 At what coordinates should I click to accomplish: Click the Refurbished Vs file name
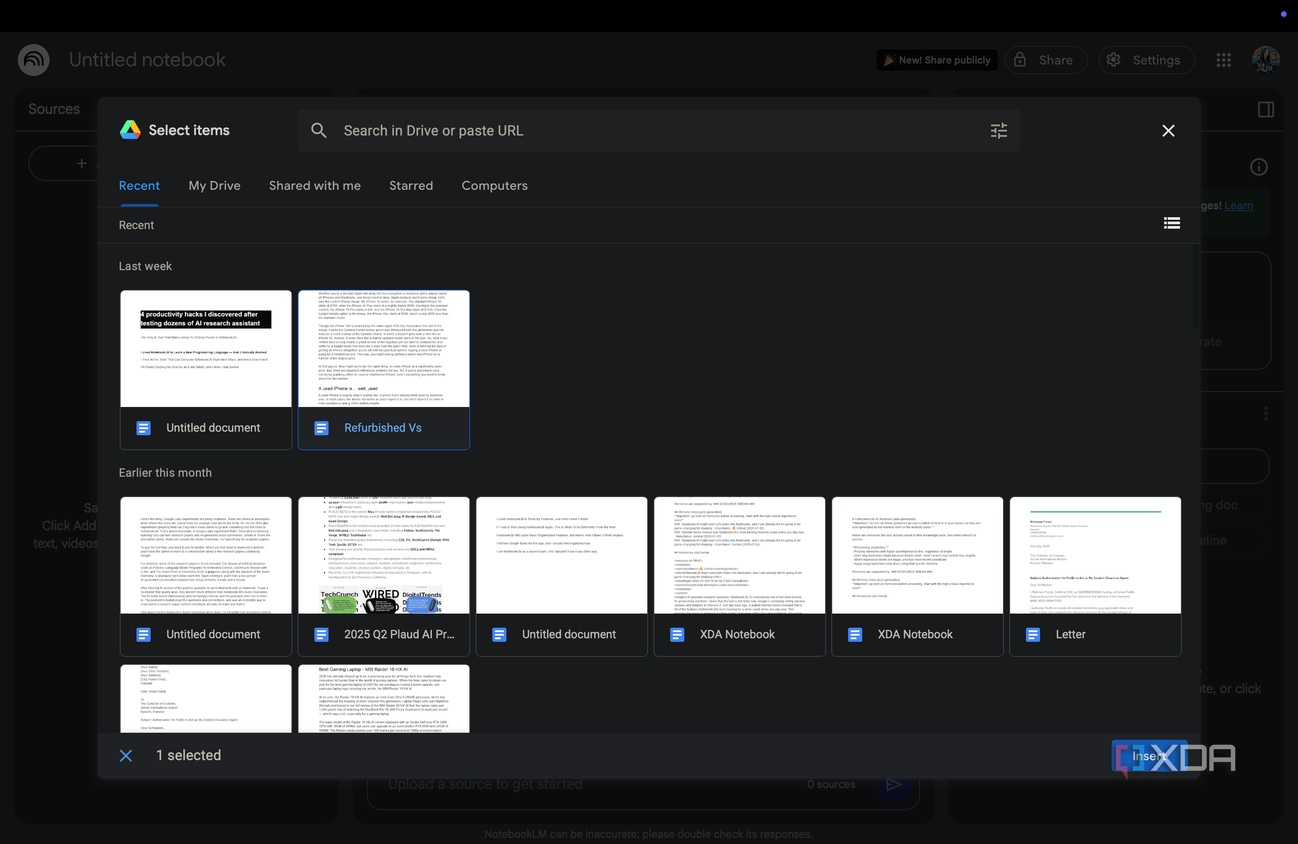383,427
